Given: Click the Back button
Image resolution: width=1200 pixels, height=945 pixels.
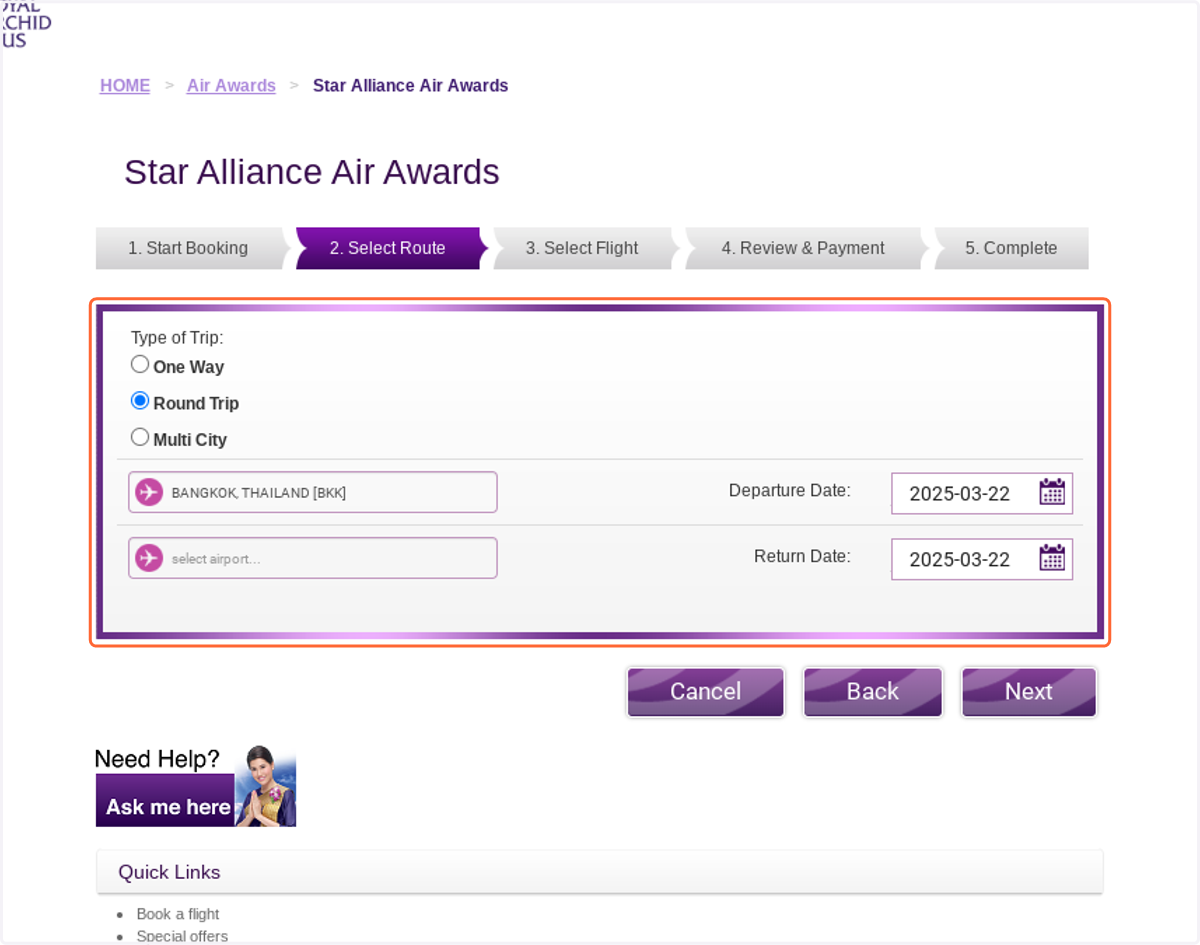Looking at the screenshot, I should (873, 692).
